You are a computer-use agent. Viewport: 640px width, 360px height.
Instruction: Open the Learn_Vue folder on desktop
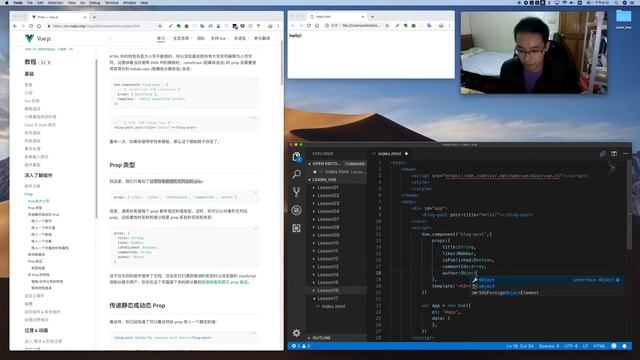623,19
